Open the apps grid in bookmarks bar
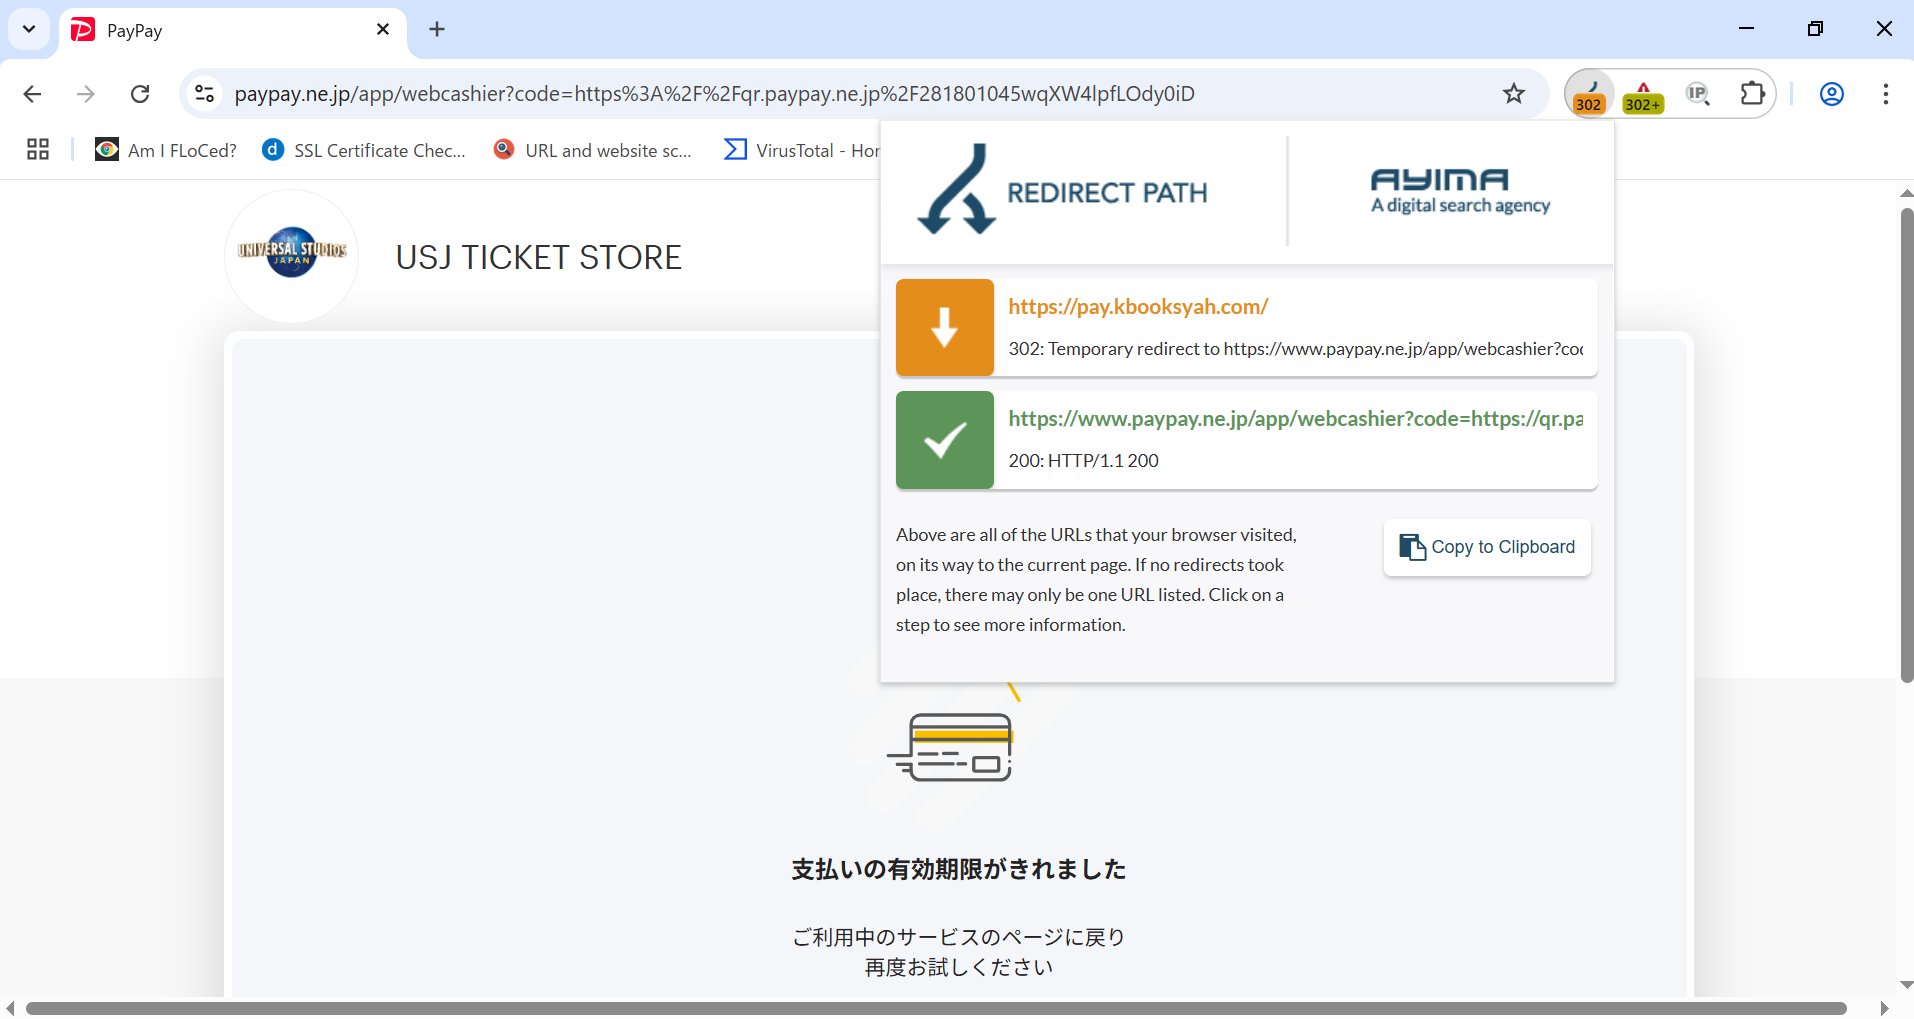 click(x=38, y=150)
